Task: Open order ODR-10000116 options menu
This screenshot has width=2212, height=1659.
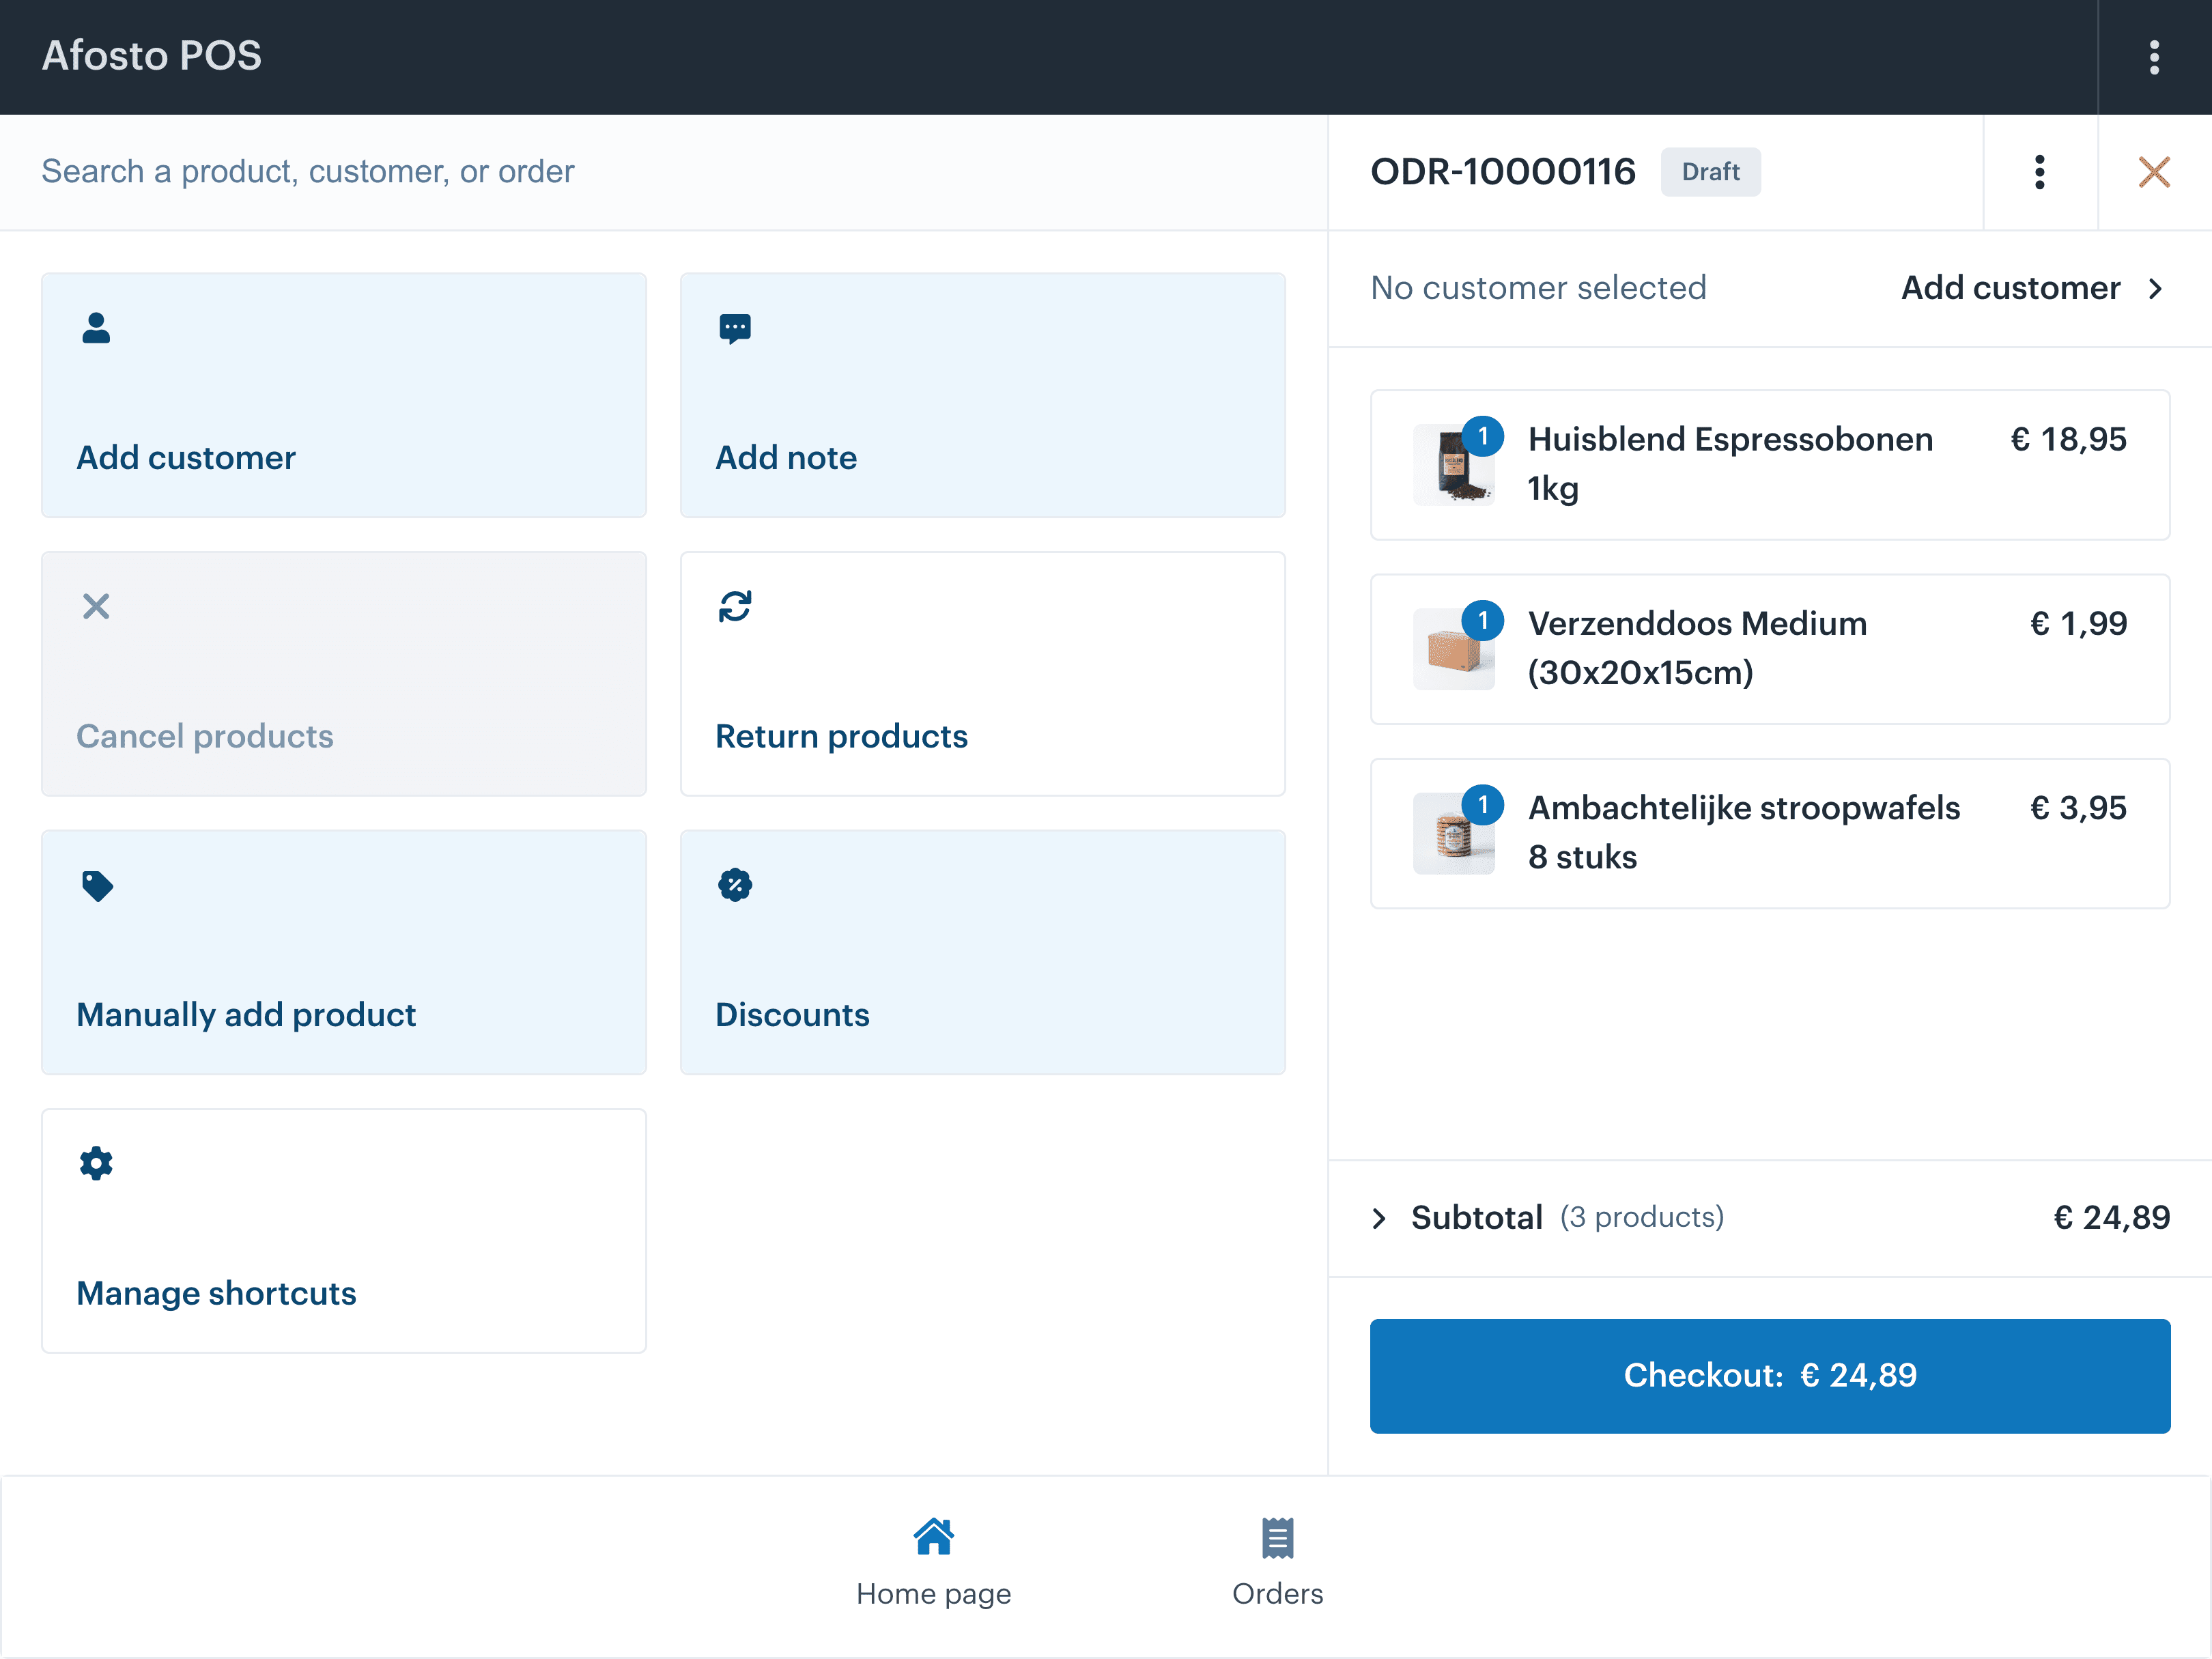Action: pyautogui.click(x=2040, y=172)
